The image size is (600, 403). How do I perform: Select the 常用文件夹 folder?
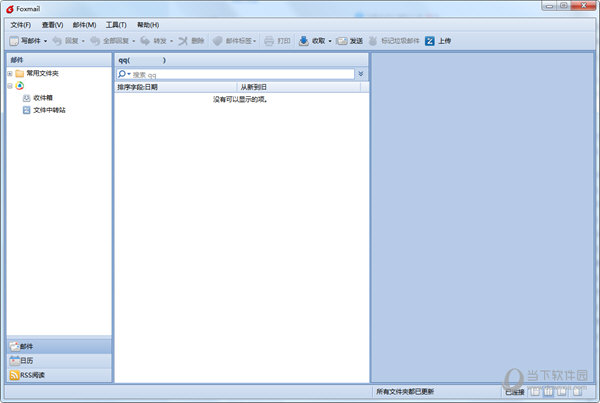[x=42, y=73]
